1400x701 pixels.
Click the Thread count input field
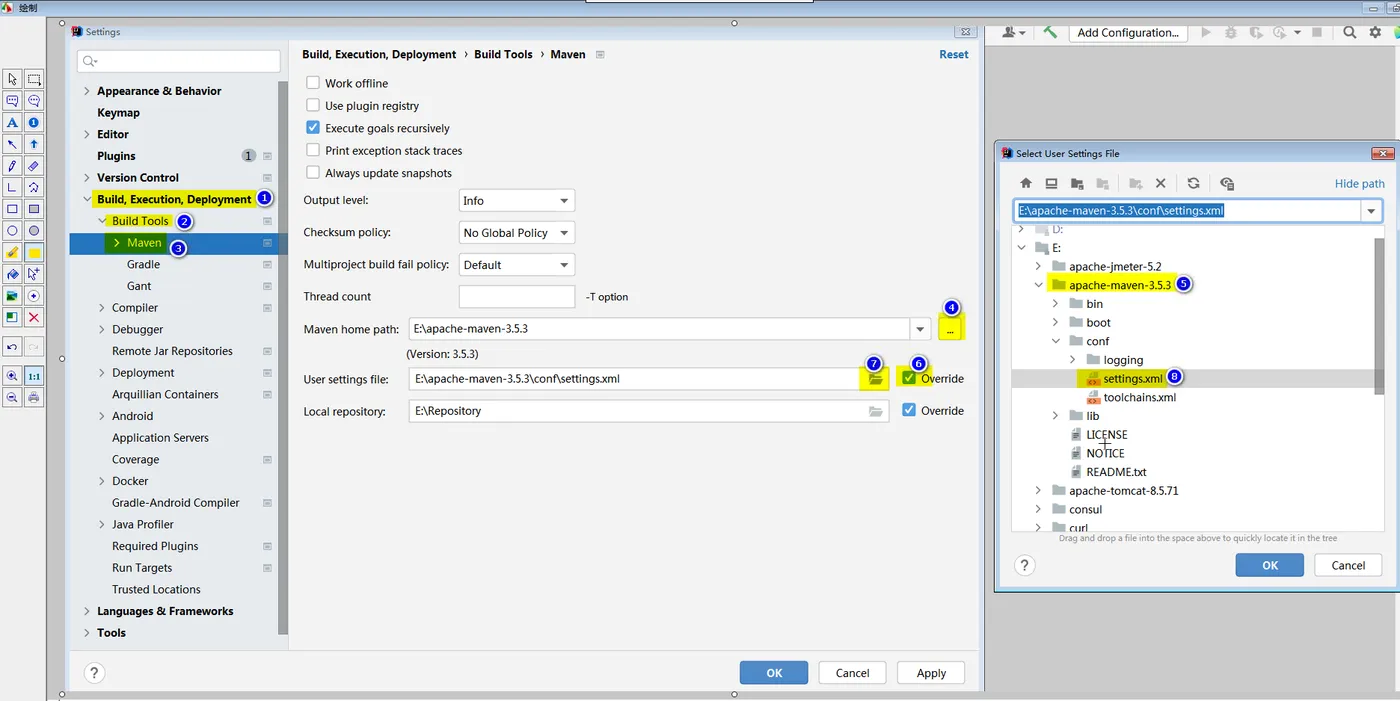click(517, 297)
